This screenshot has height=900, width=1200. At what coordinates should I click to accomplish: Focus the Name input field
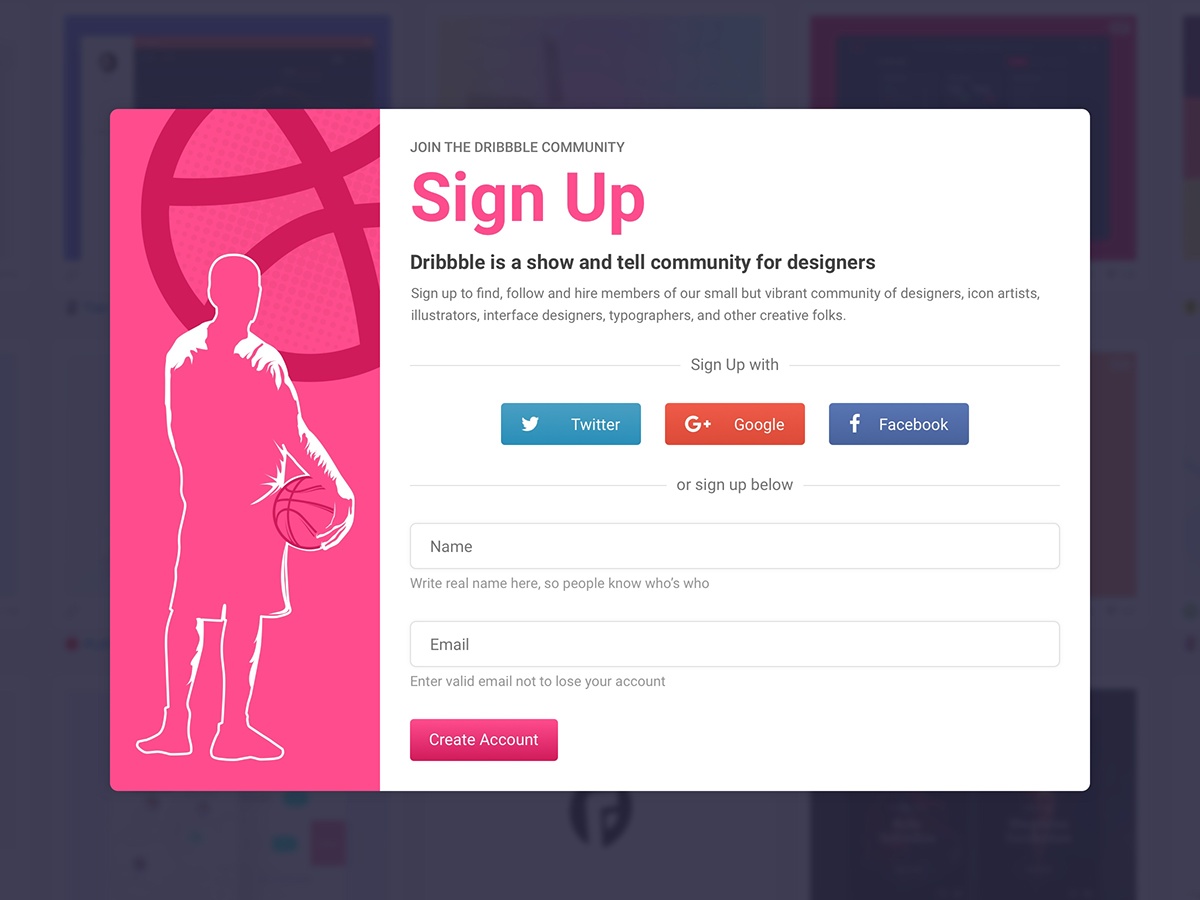(735, 546)
